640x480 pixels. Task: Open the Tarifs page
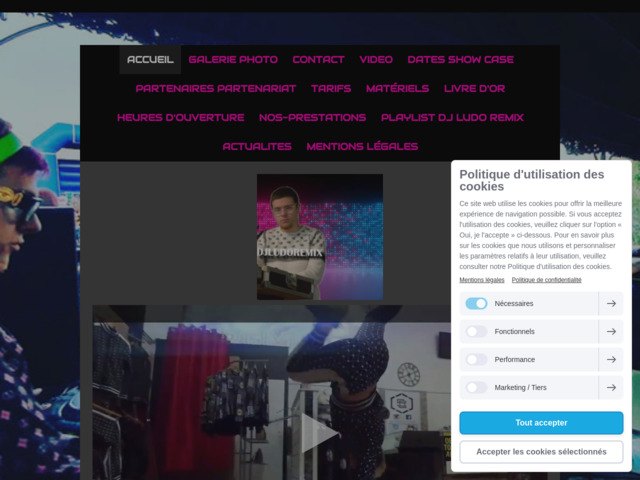coord(331,89)
